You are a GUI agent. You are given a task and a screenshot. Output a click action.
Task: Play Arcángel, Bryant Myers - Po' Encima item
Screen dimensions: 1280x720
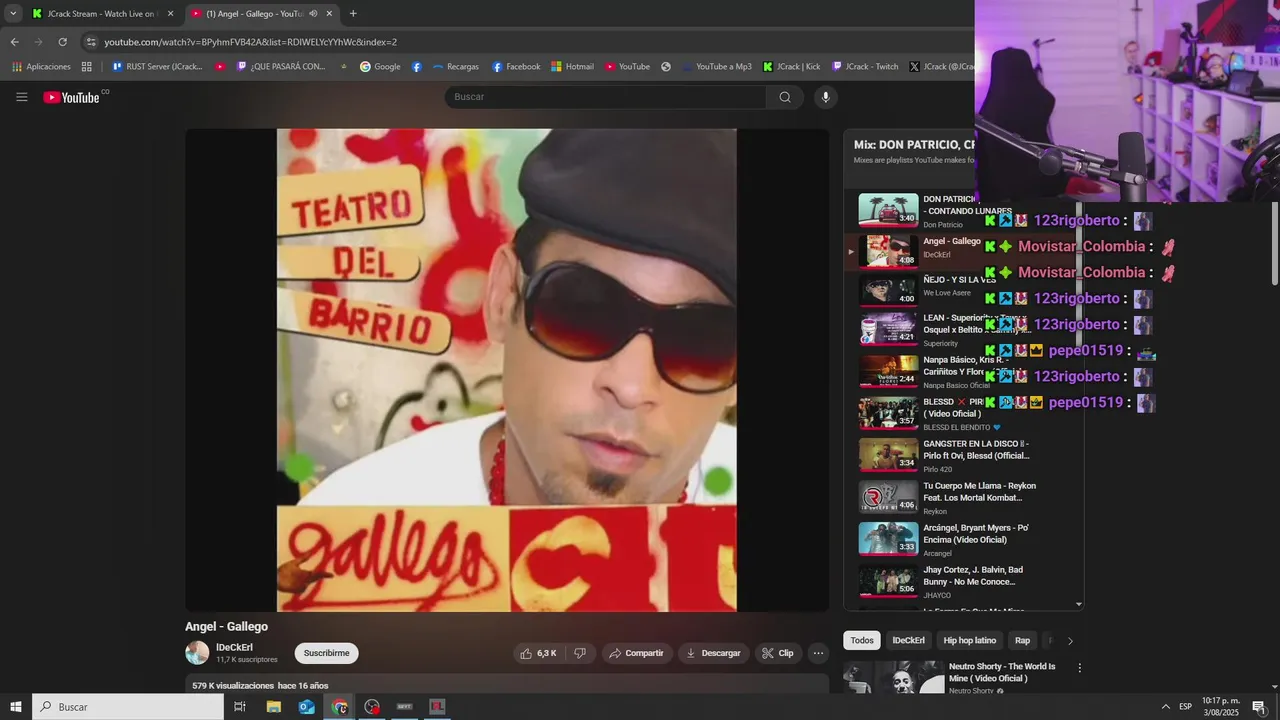pos(964,539)
